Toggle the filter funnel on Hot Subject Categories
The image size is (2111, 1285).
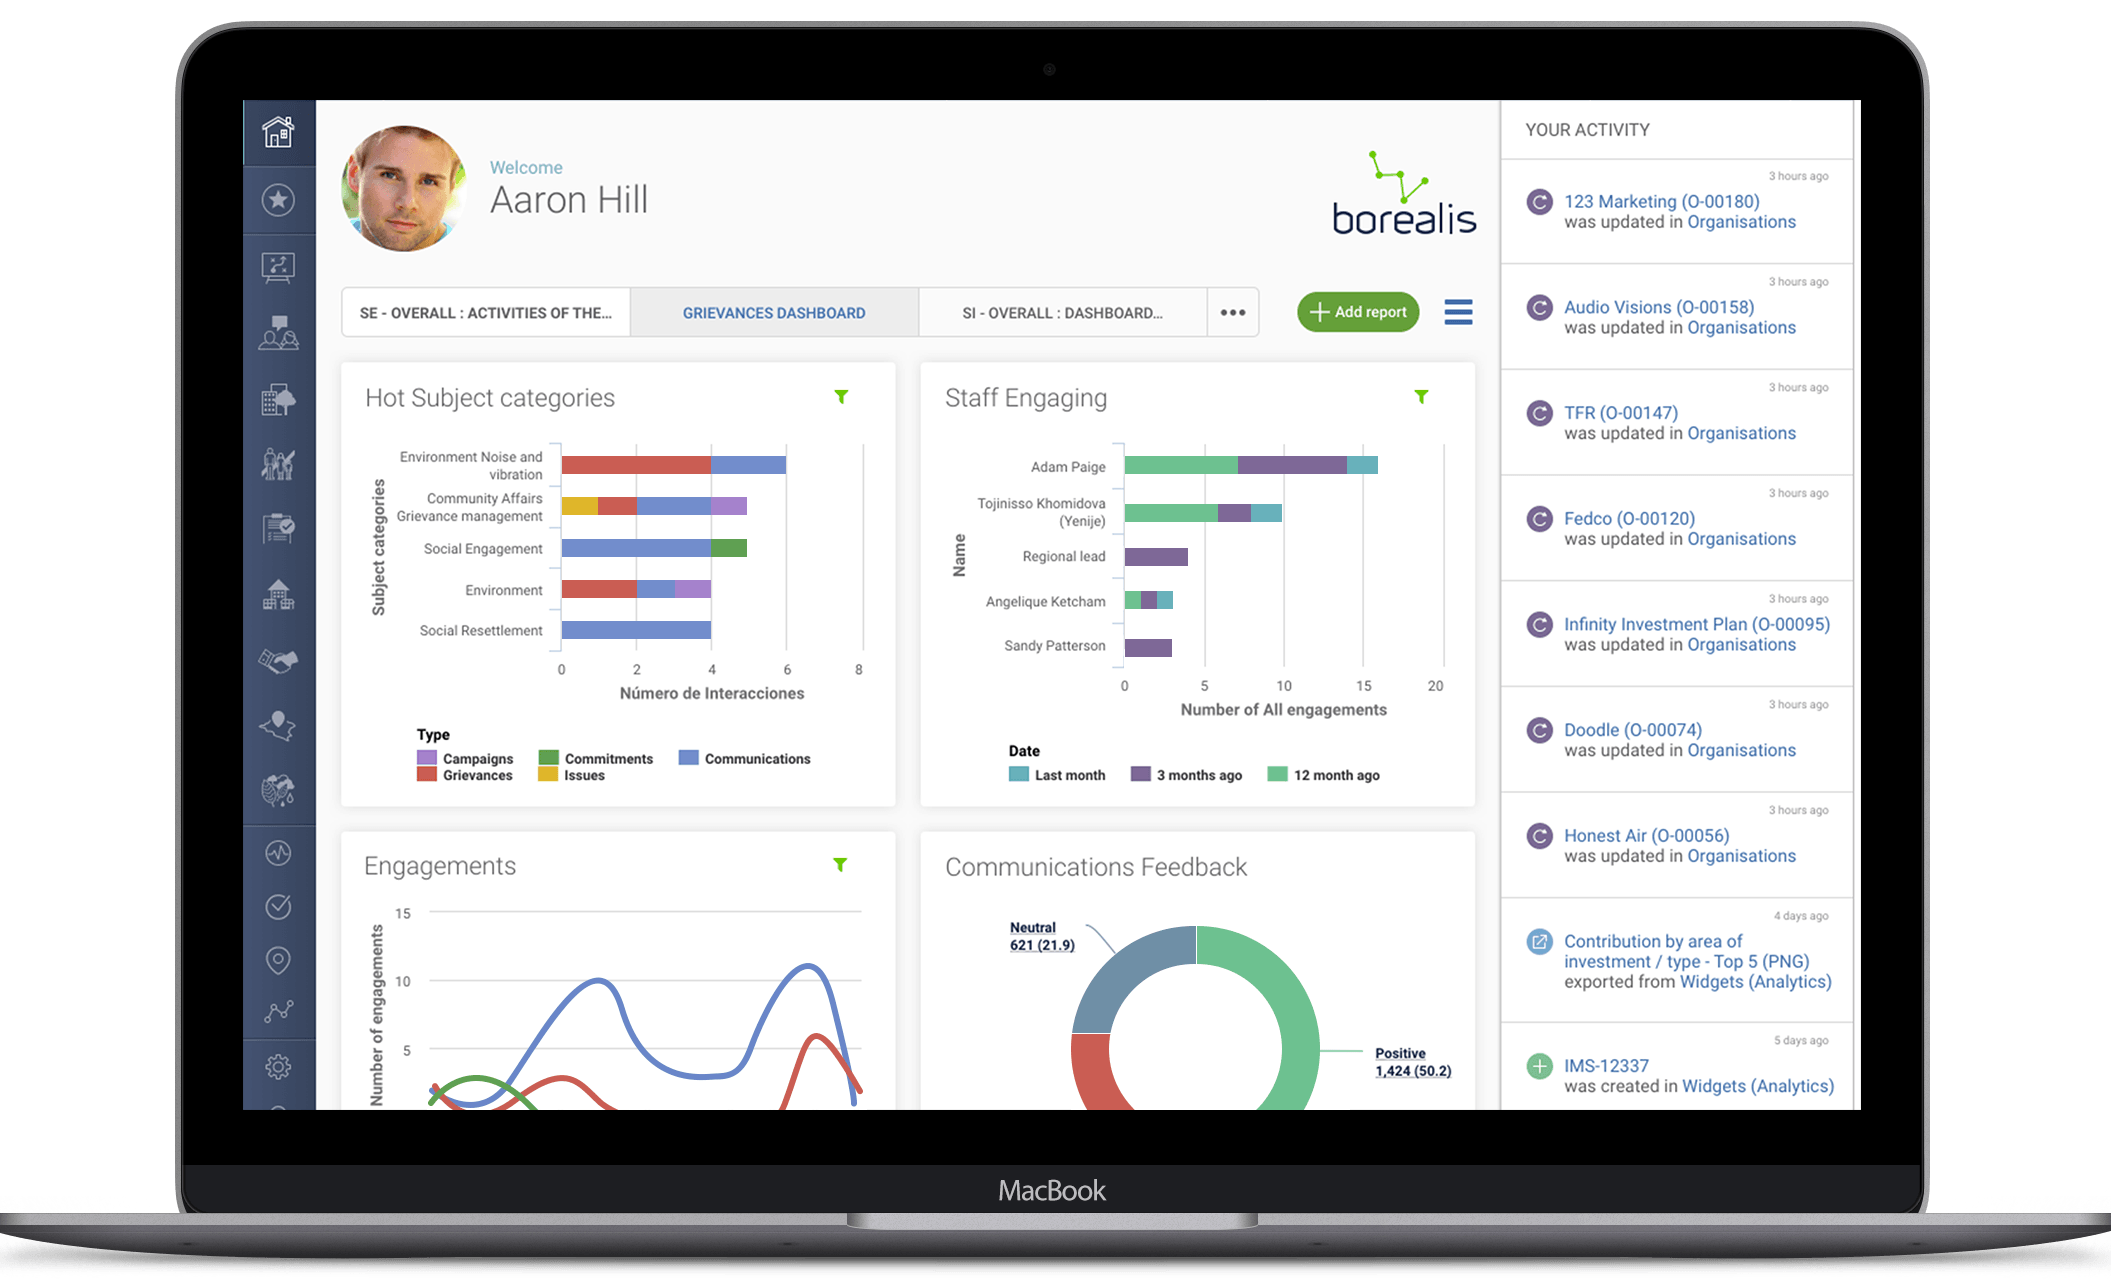click(x=841, y=397)
